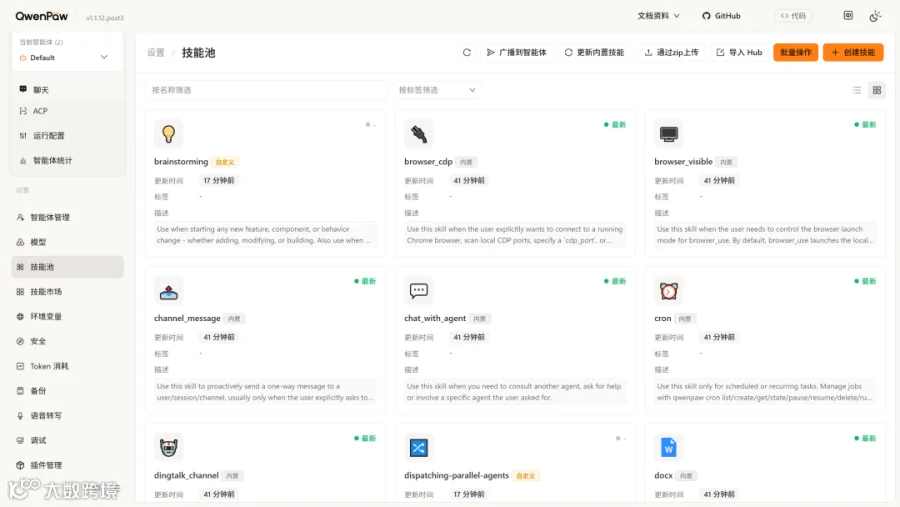Expand the 文档资料 dropdown menu
This screenshot has width=900, height=507.
(658, 16)
